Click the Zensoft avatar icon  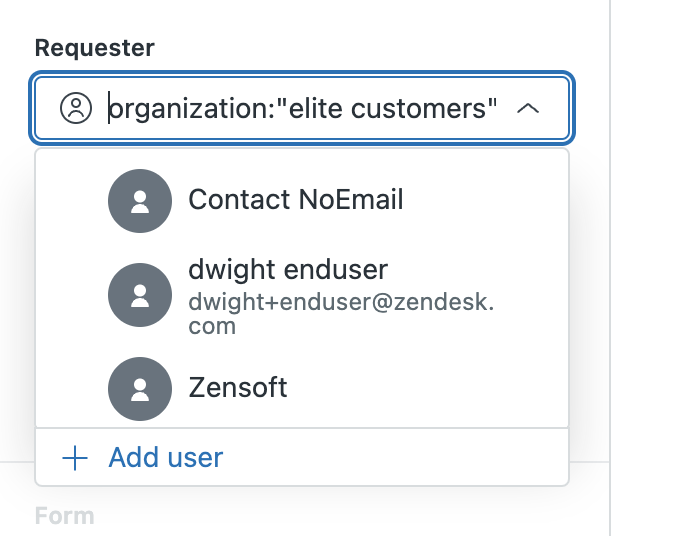pos(140,388)
